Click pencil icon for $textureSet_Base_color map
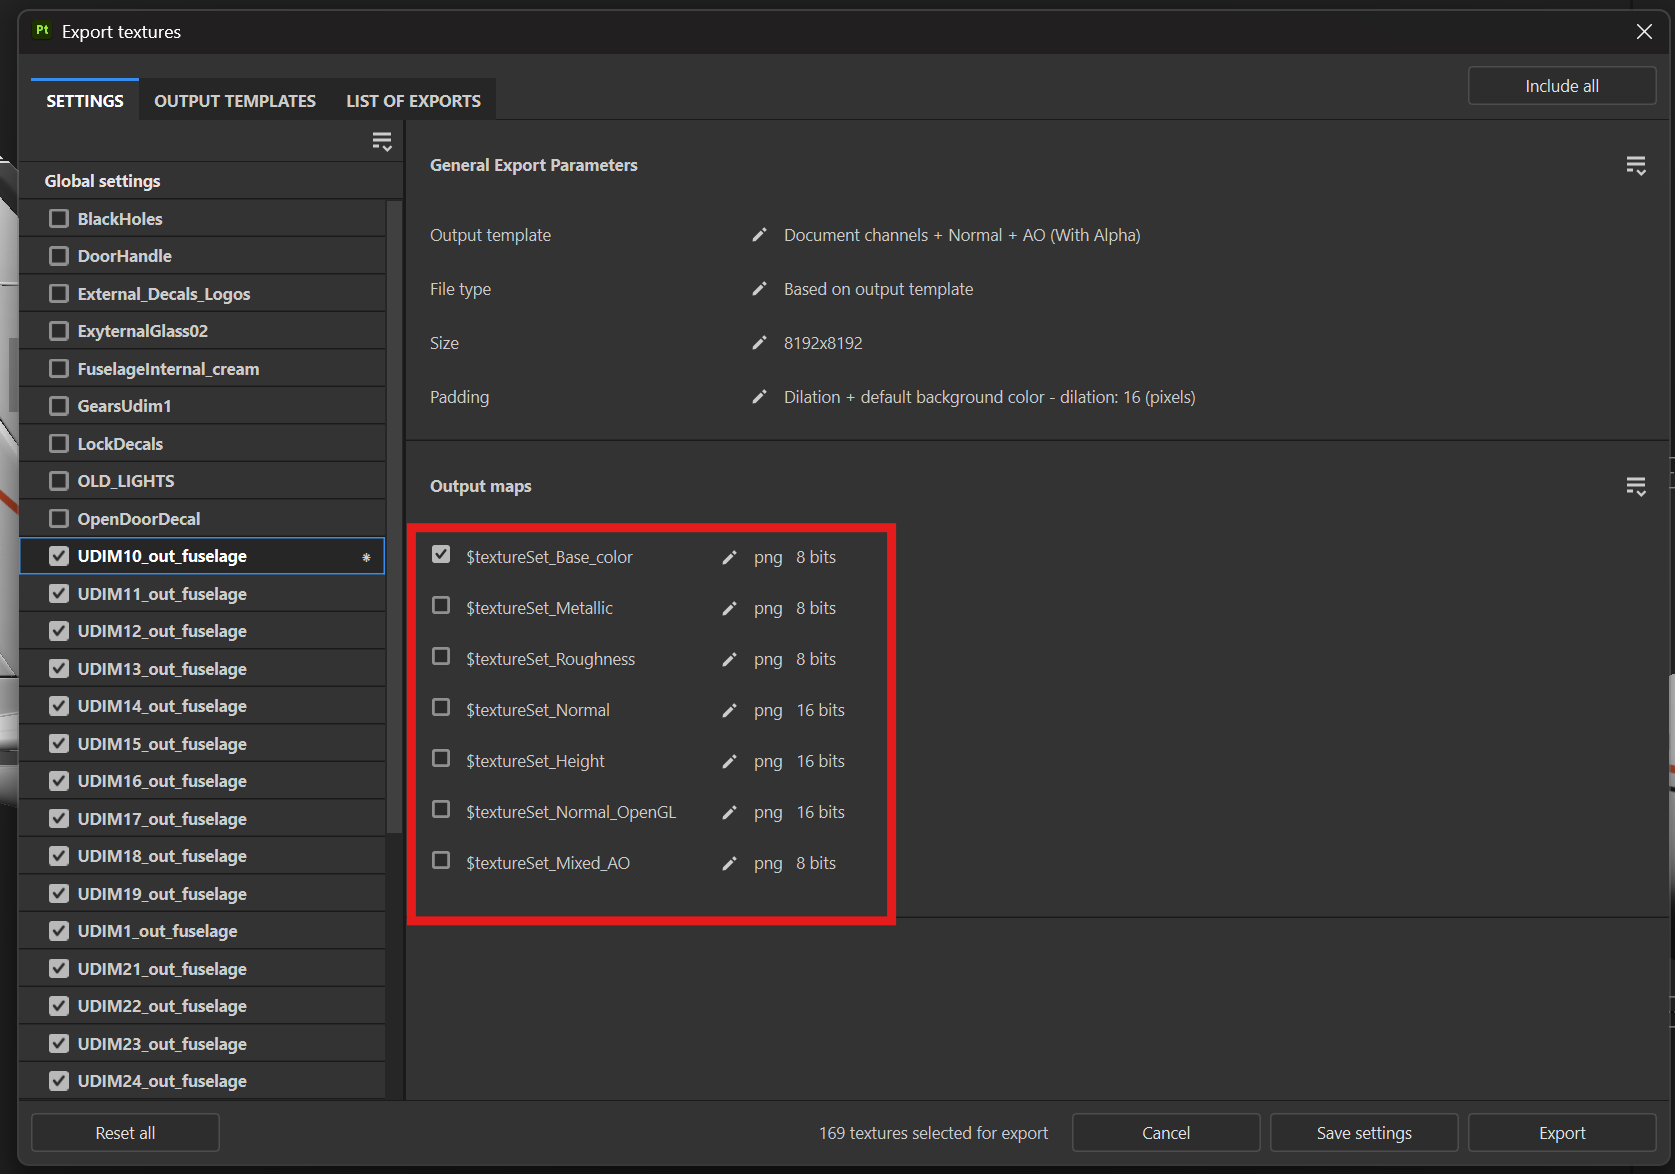The image size is (1675, 1174). click(729, 558)
